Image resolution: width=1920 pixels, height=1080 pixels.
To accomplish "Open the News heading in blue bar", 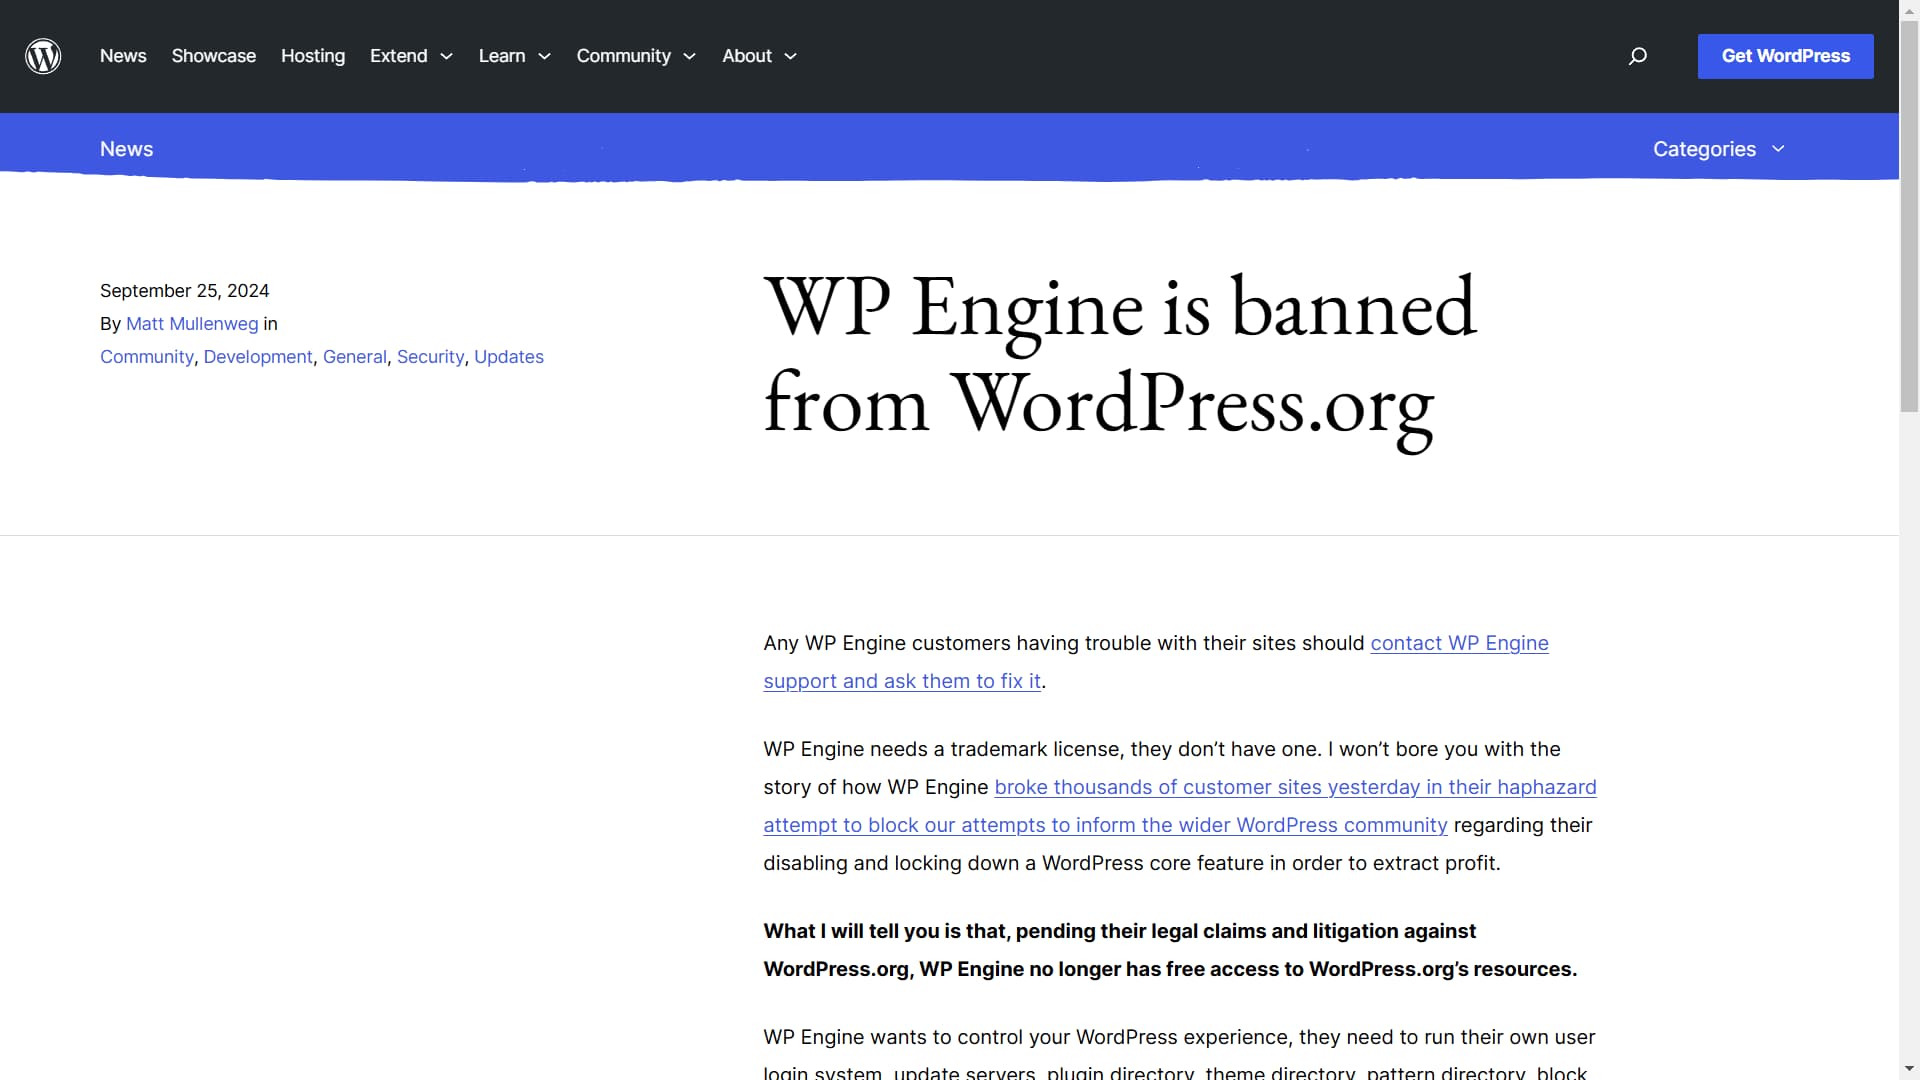I will coord(126,149).
